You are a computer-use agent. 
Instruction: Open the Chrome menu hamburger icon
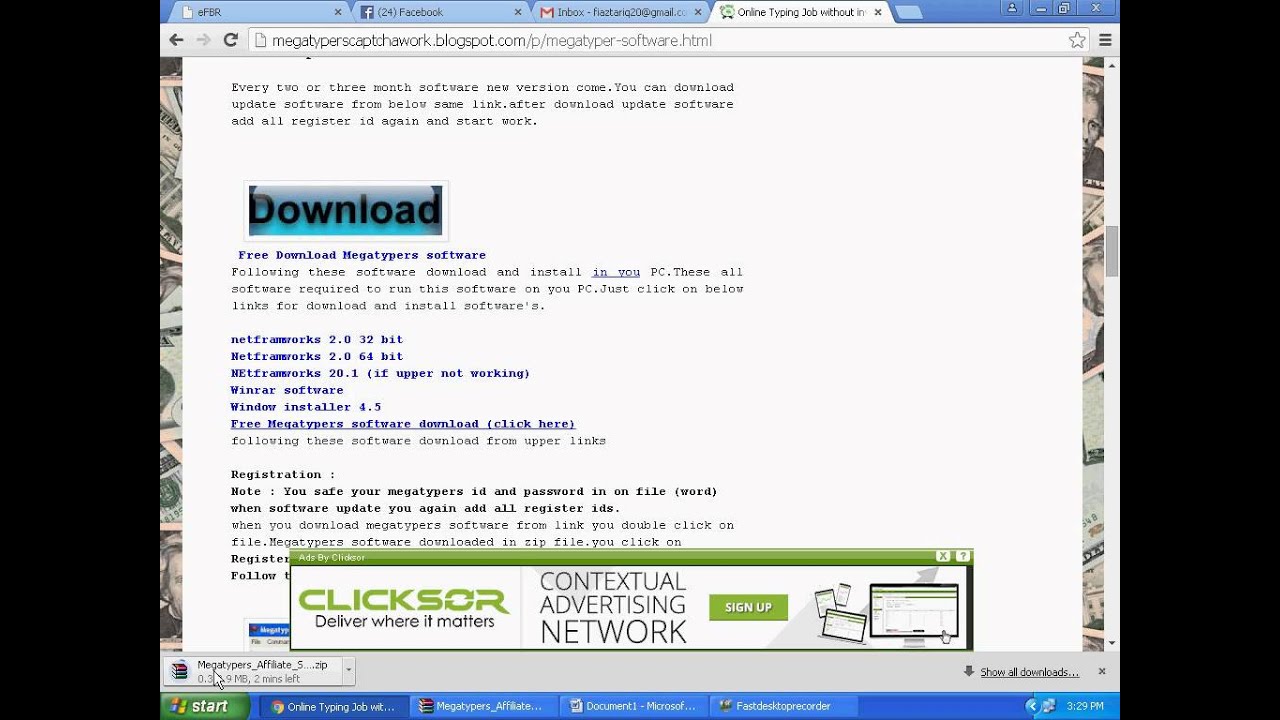[1105, 40]
